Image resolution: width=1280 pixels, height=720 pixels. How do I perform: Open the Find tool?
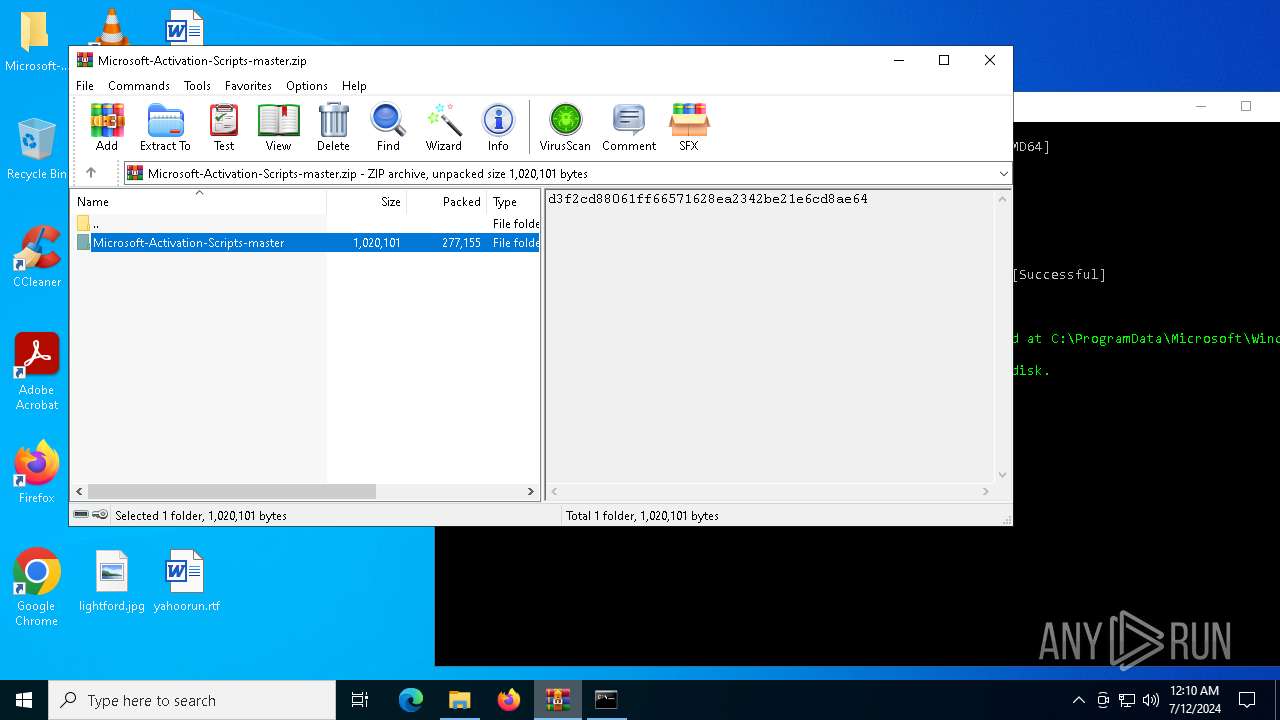[388, 127]
